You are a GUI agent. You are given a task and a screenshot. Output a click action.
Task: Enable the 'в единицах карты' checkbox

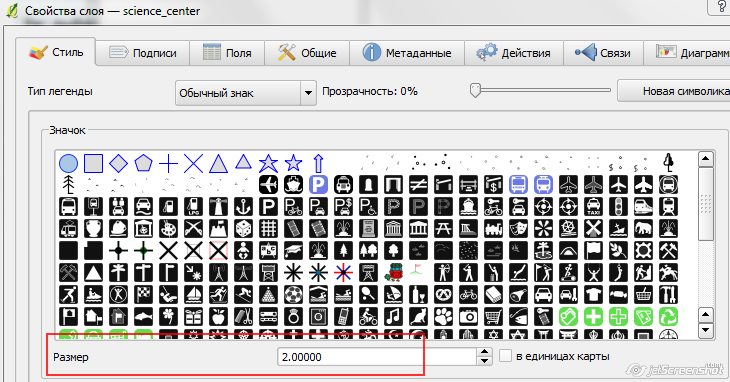pos(505,356)
